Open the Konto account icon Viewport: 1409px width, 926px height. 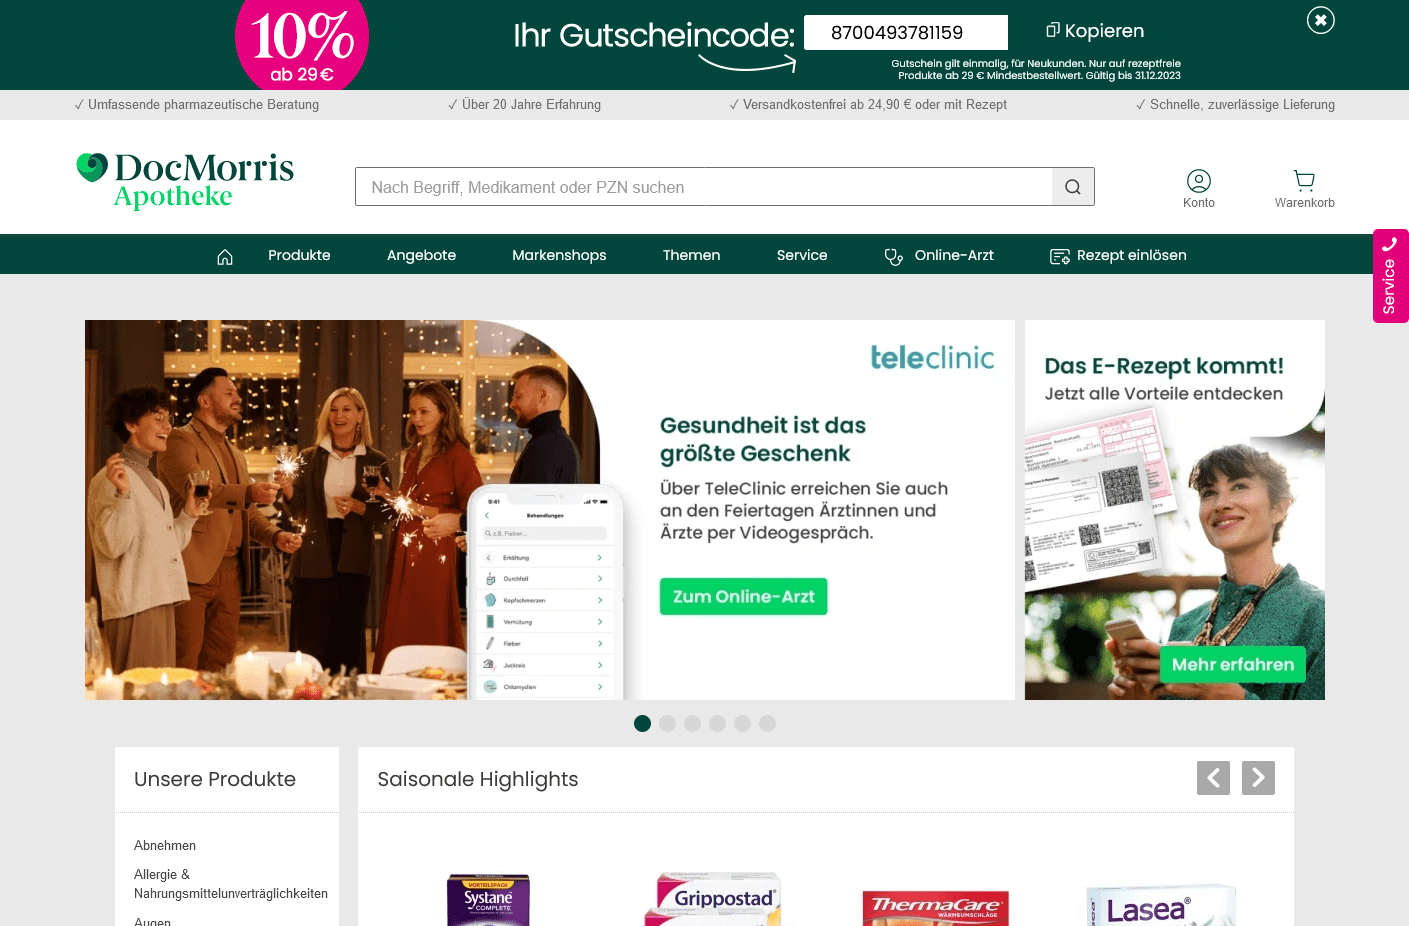1198,188
